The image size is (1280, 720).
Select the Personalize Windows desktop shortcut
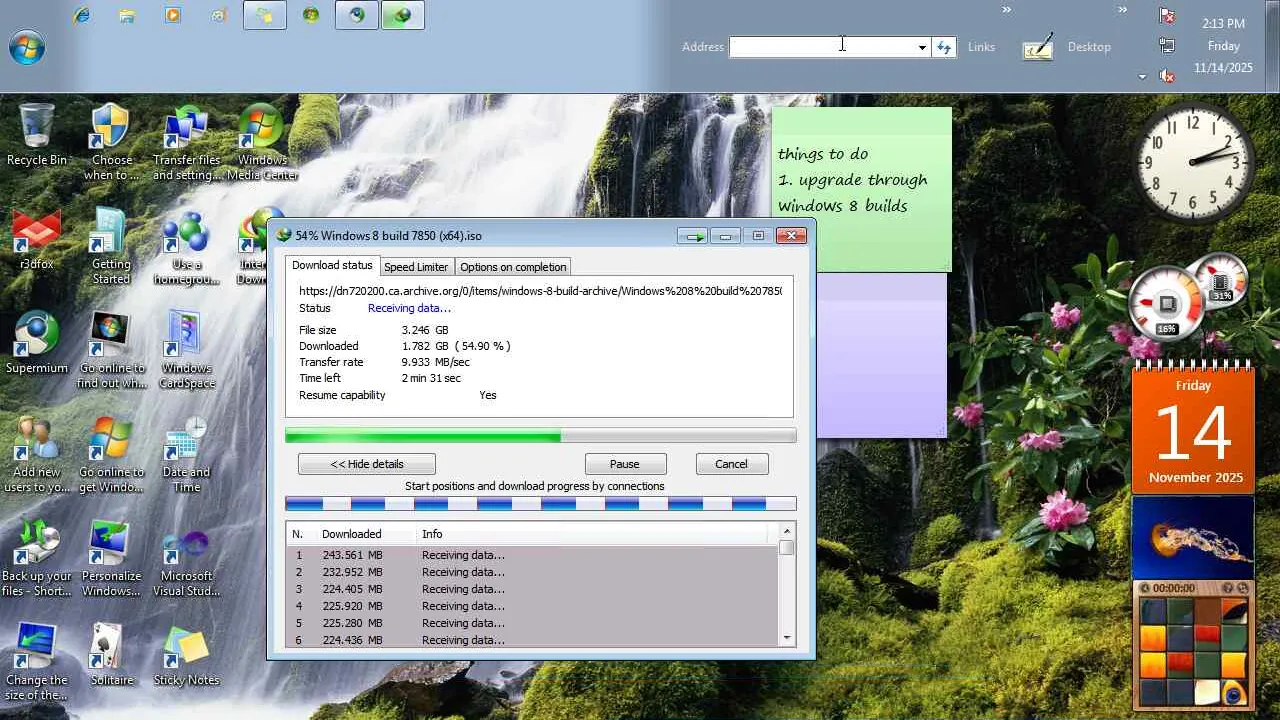coord(112,558)
